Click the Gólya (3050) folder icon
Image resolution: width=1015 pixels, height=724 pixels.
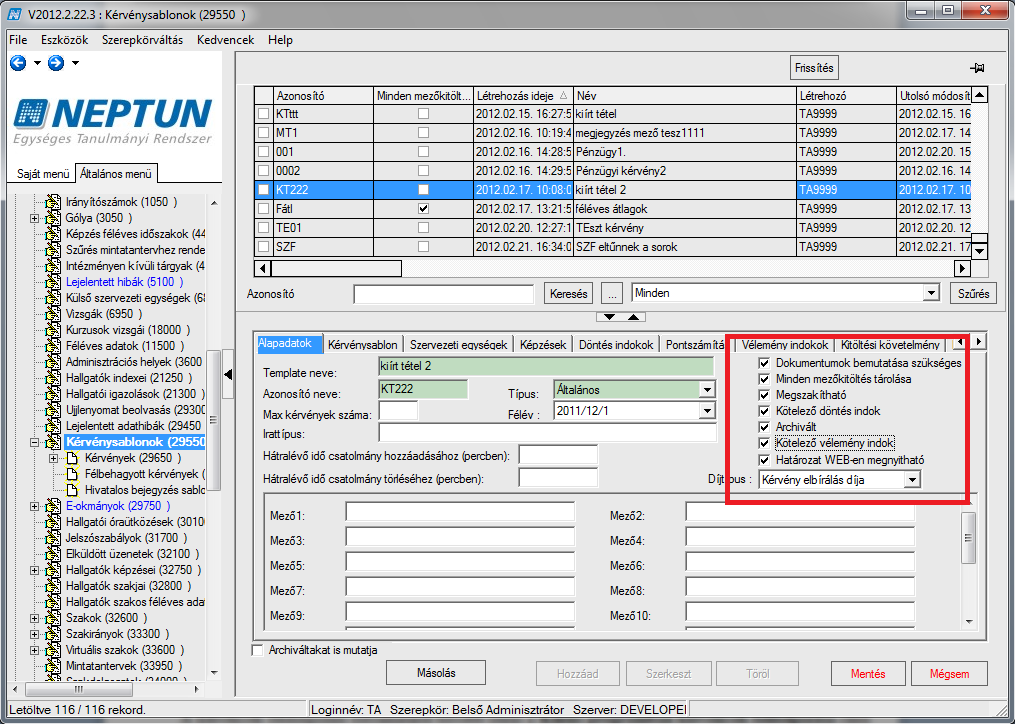(53, 218)
